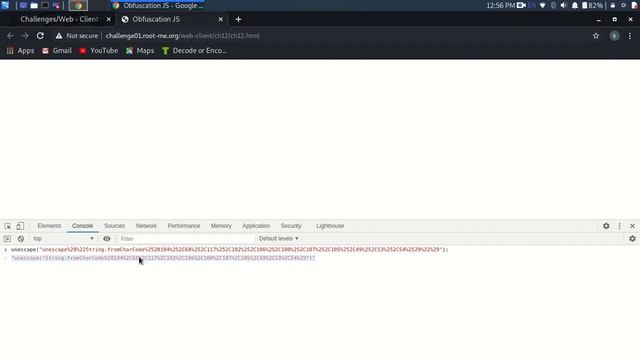Click the 12:56 PM clock
Viewport: 640px width, 360px height.
pos(500,5)
